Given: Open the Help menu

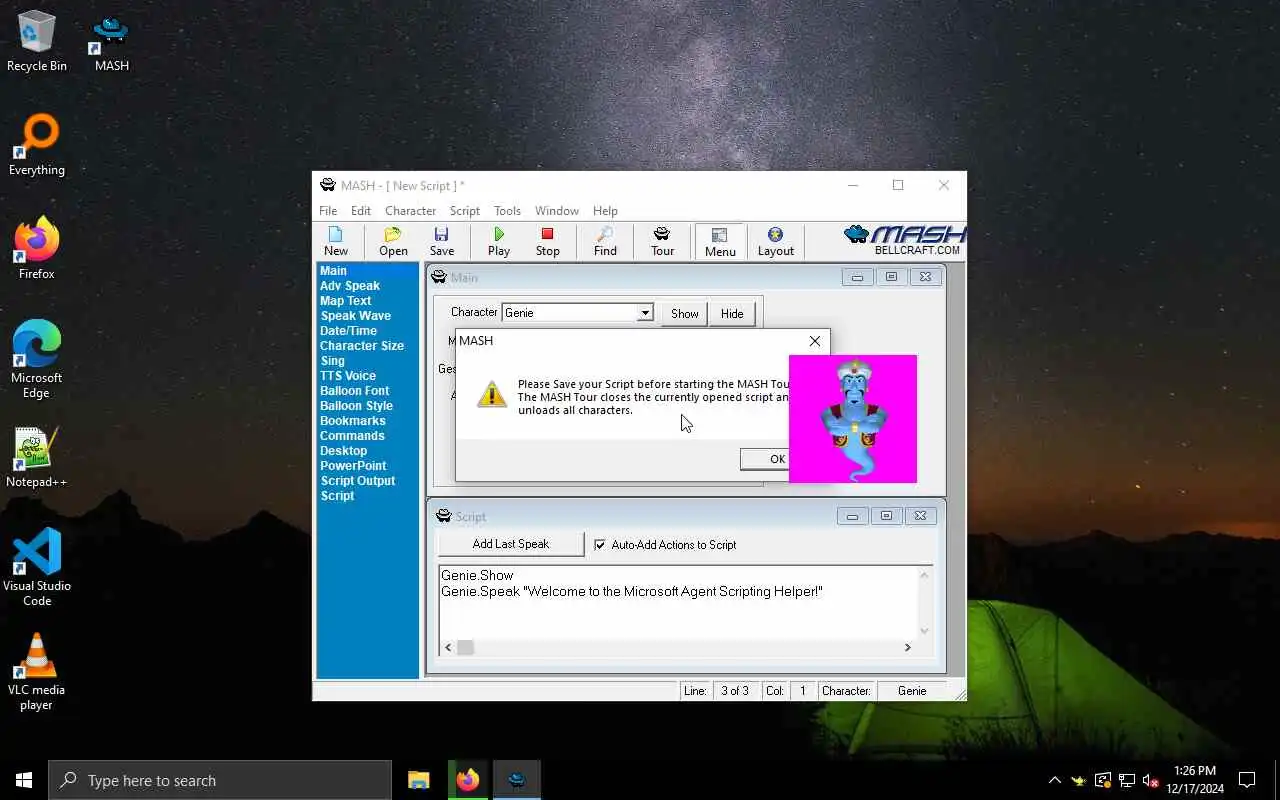Looking at the screenshot, I should tap(605, 211).
